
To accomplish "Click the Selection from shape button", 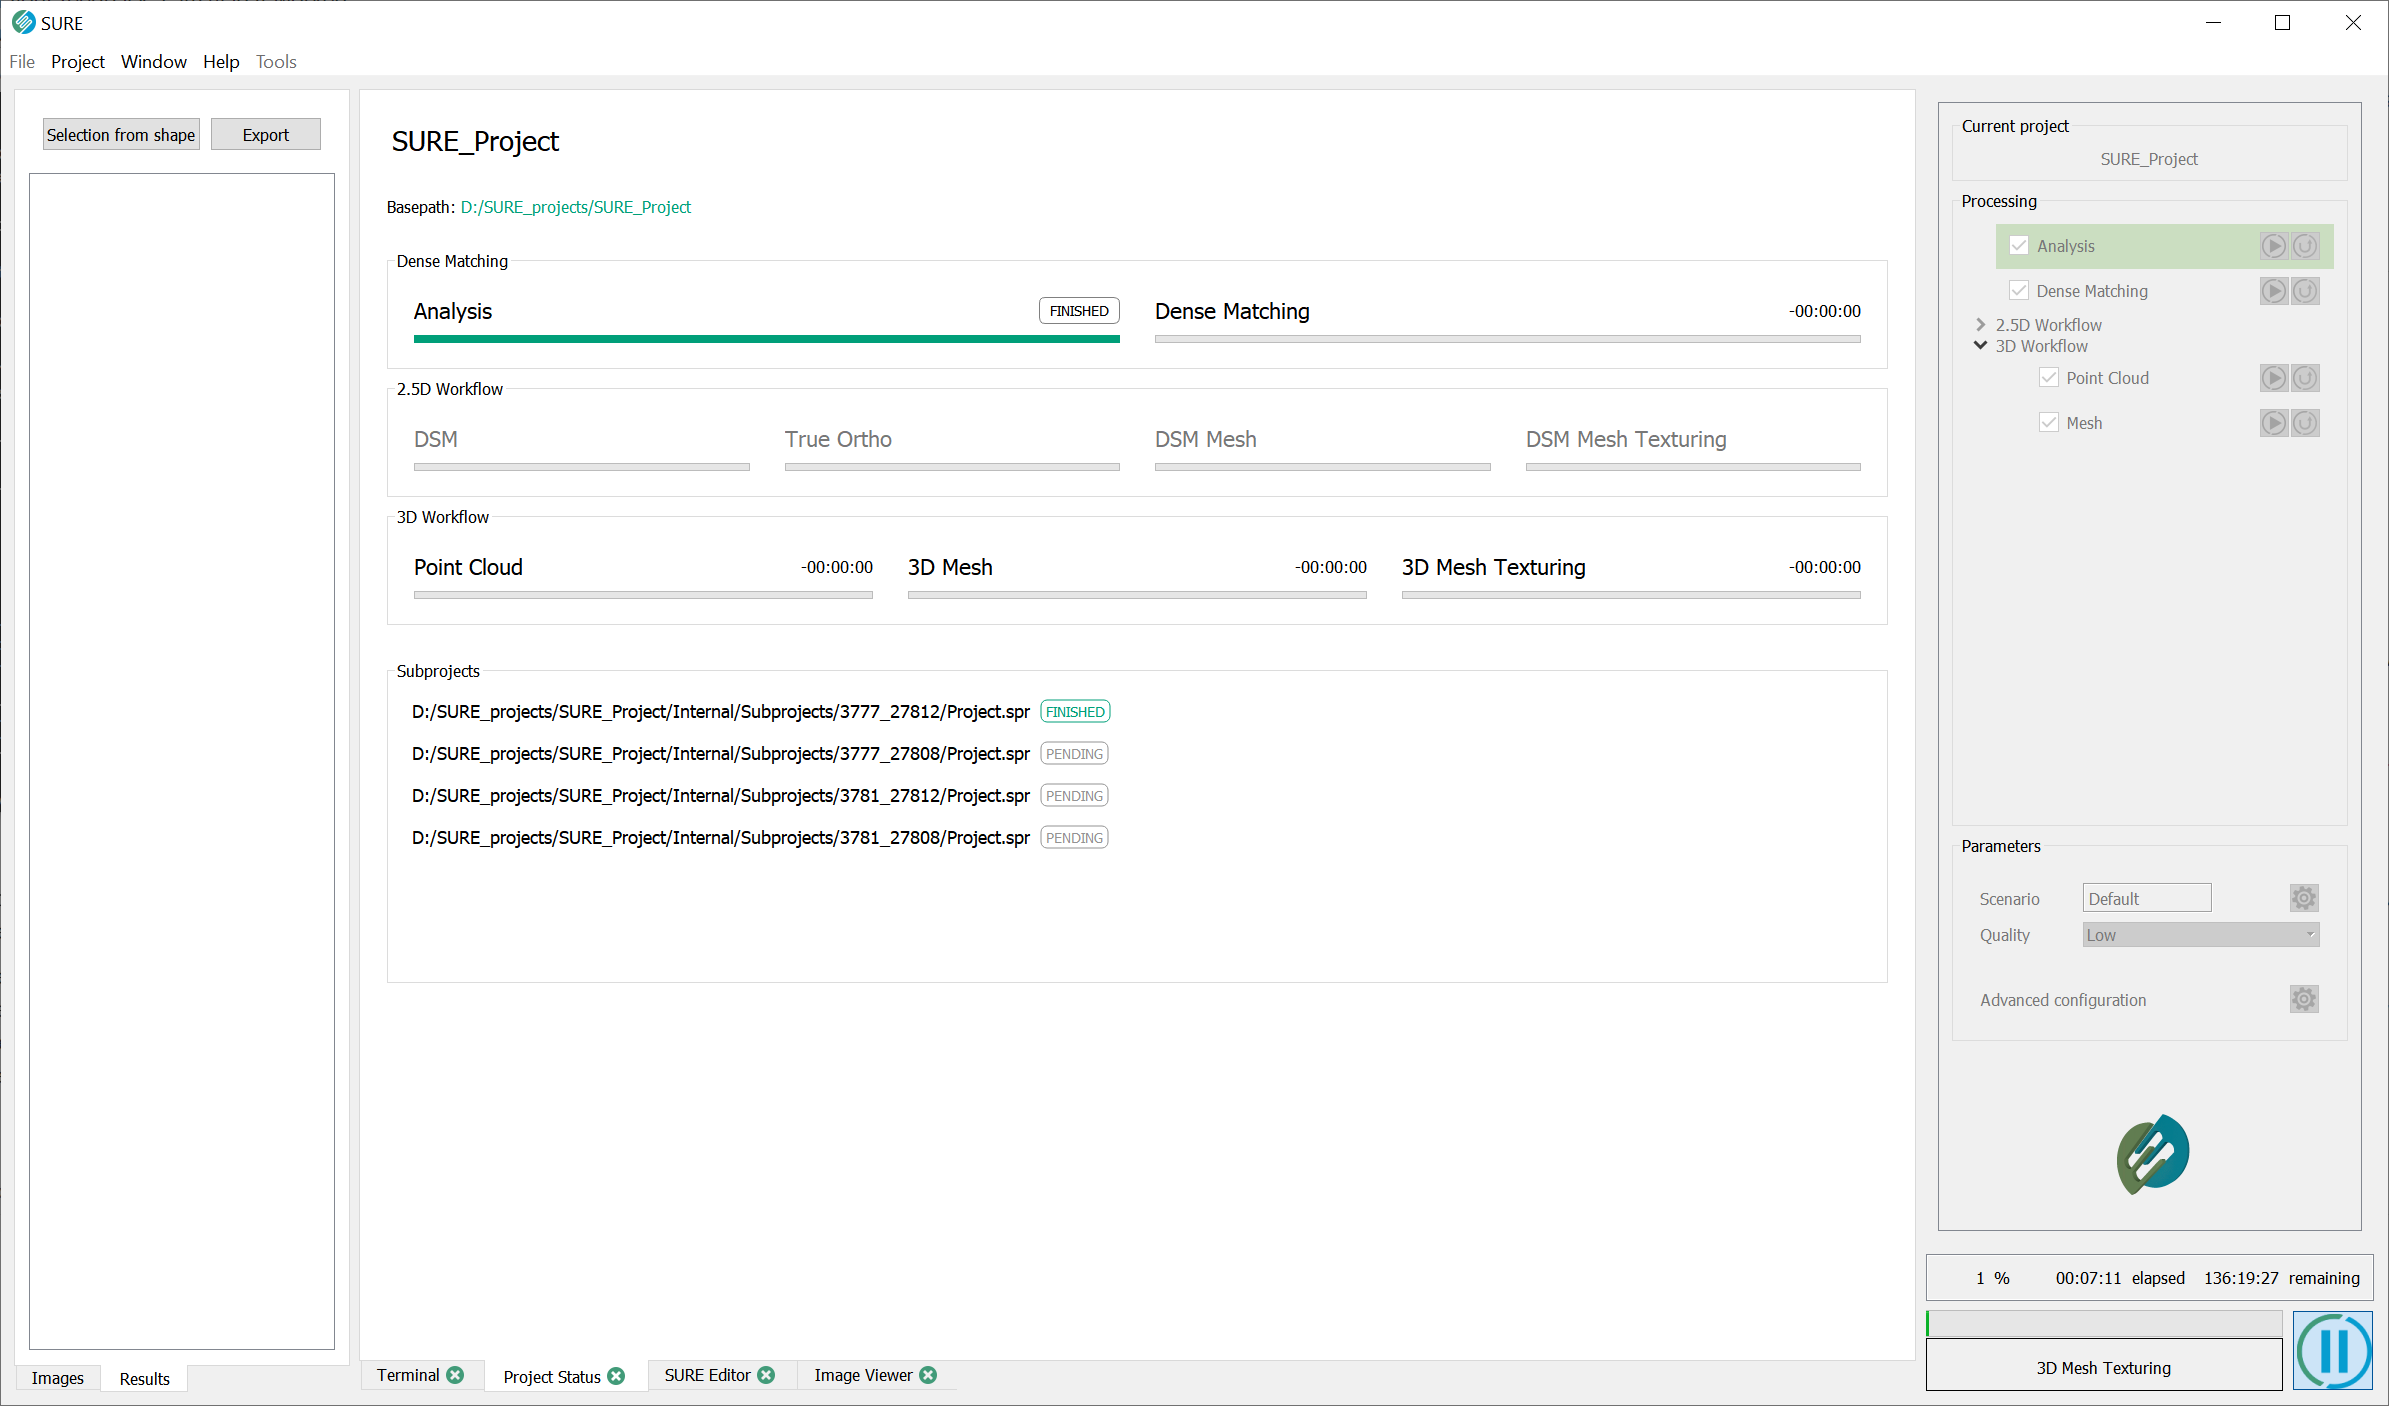I will pos(121,135).
